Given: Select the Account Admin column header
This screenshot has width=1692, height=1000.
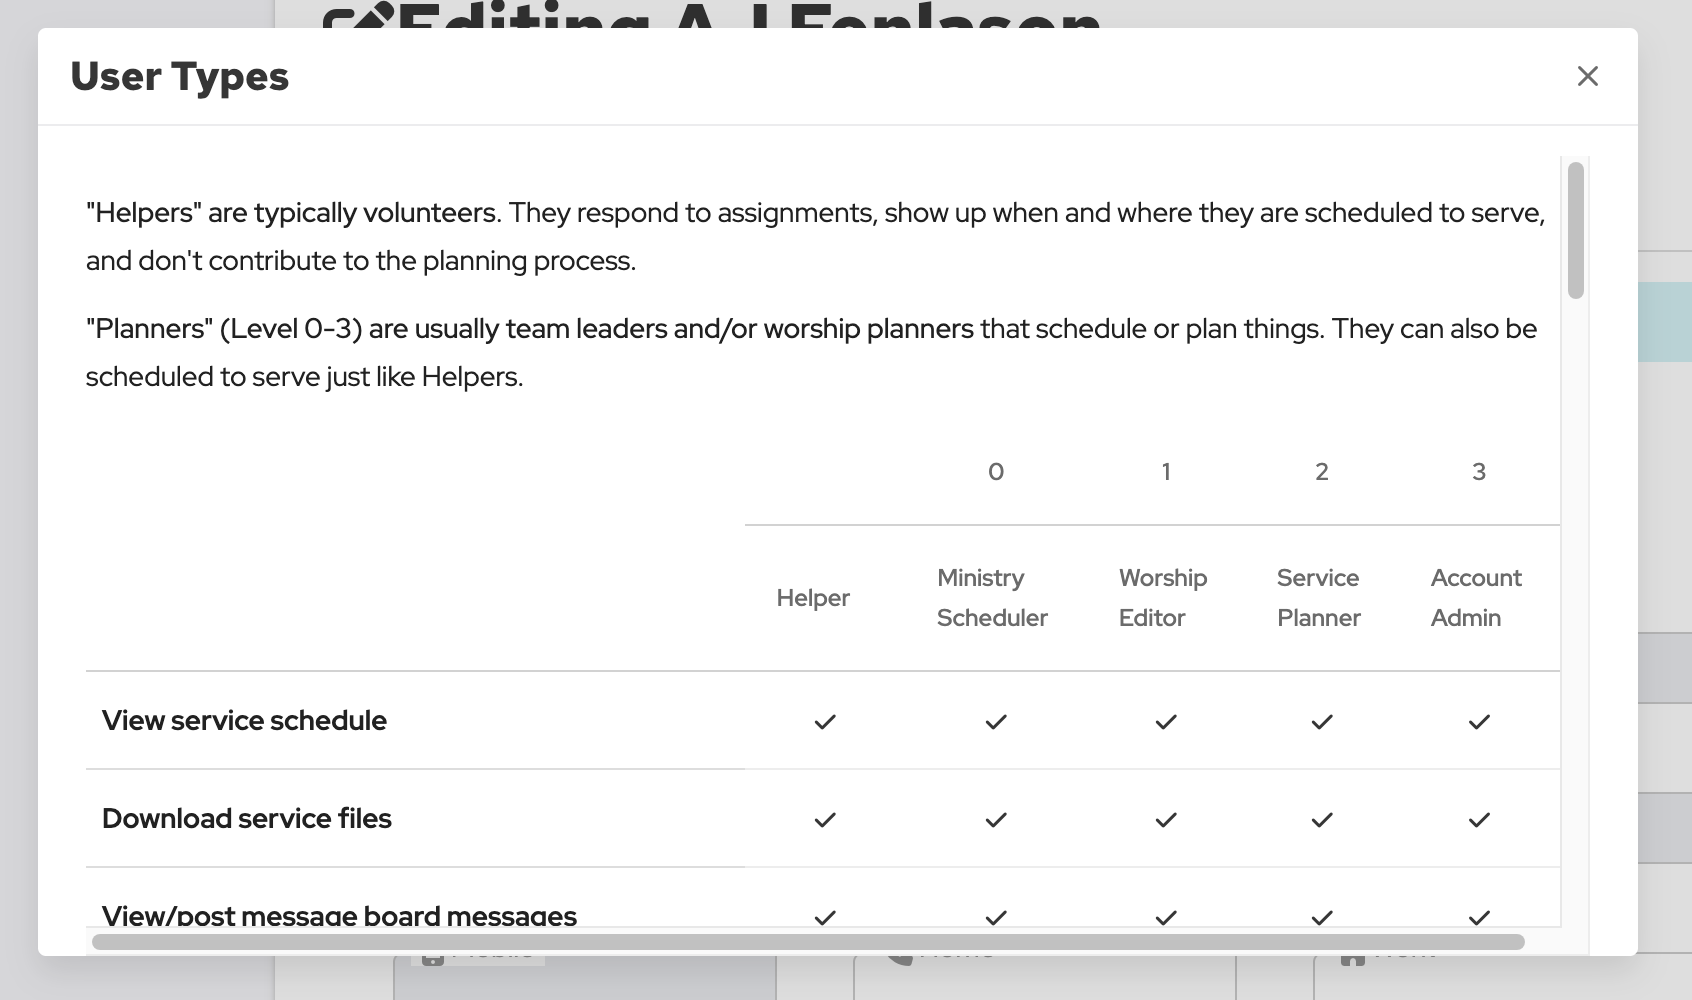Looking at the screenshot, I should click(x=1475, y=598).
